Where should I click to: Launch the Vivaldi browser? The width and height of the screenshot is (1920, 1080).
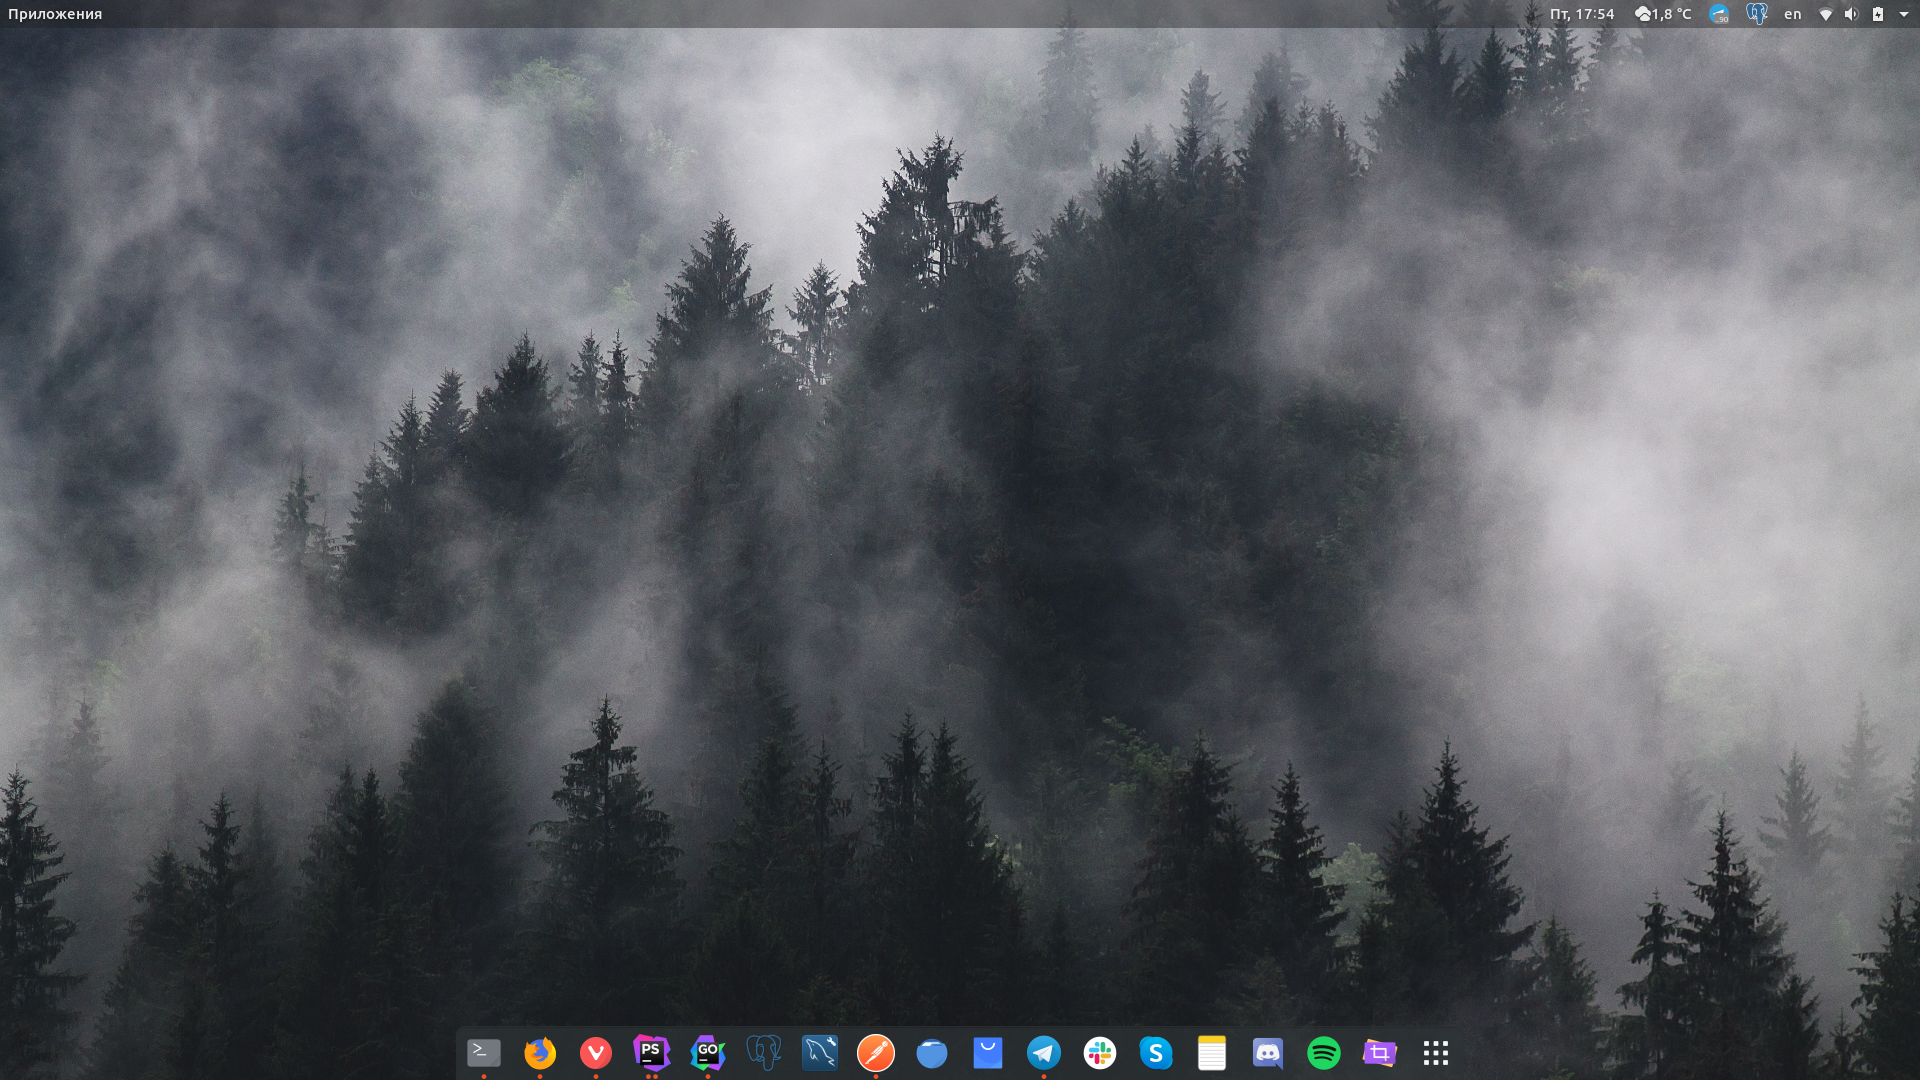pos(596,1052)
